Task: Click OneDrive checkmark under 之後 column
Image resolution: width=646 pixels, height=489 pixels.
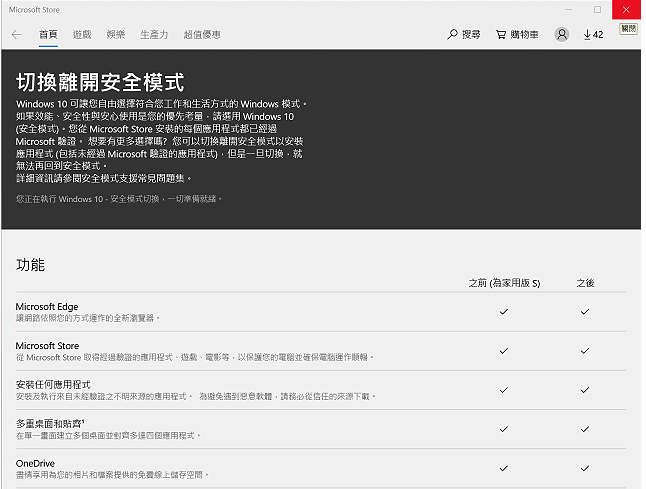Action: pyautogui.click(x=585, y=468)
